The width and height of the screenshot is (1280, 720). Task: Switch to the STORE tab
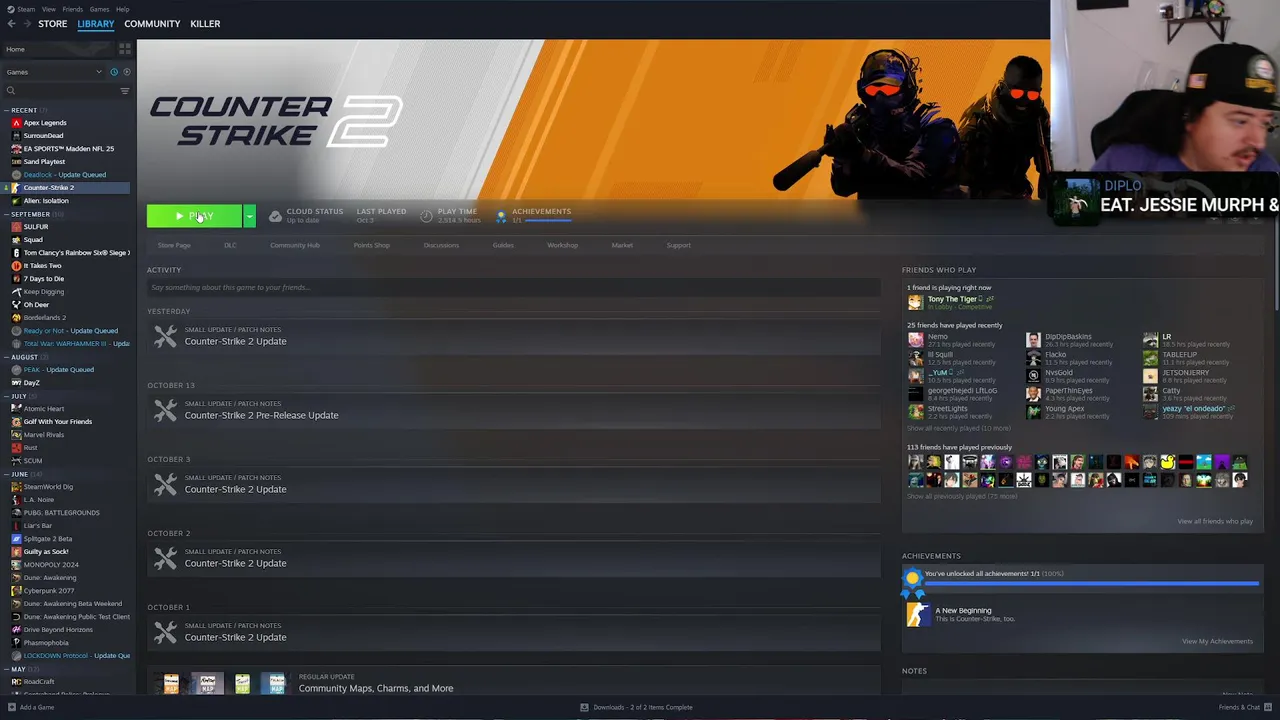52,24
